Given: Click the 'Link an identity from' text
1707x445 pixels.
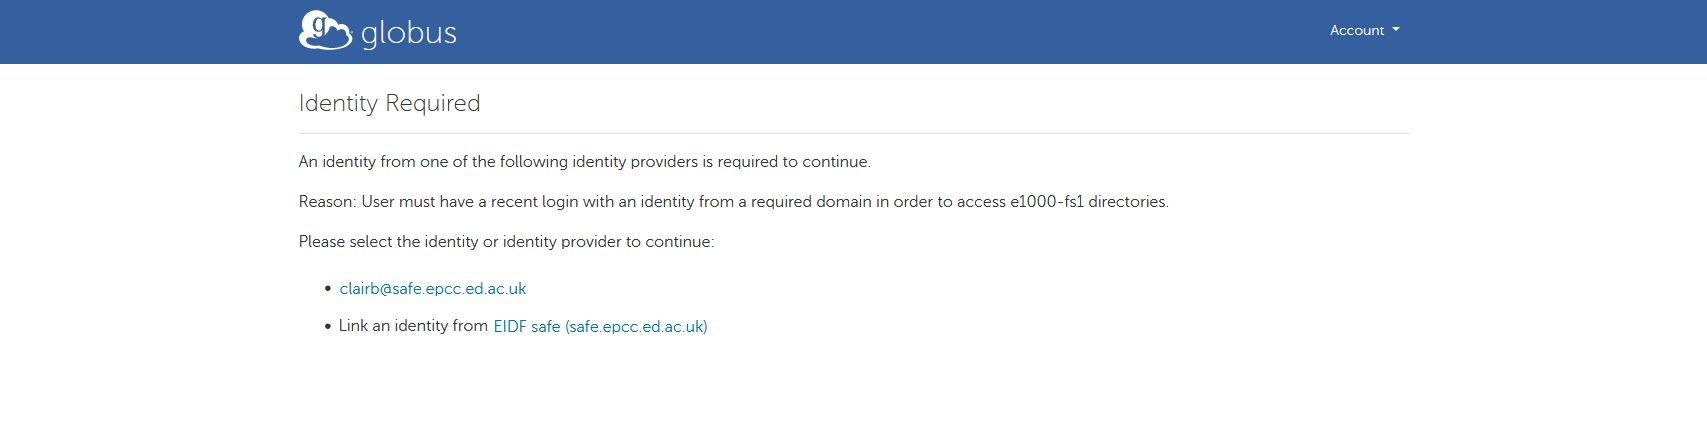Looking at the screenshot, I should pyautogui.click(x=413, y=326).
